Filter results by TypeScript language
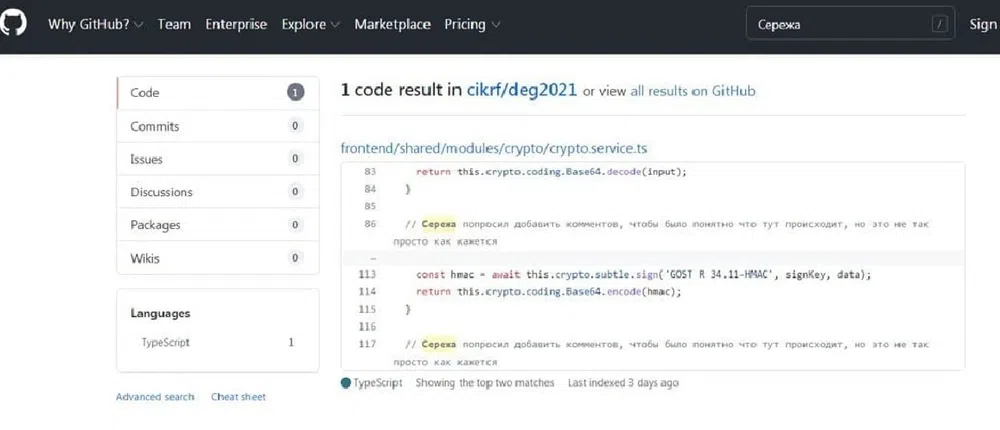The height and width of the screenshot is (430, 1000). [x=217, y=343]
